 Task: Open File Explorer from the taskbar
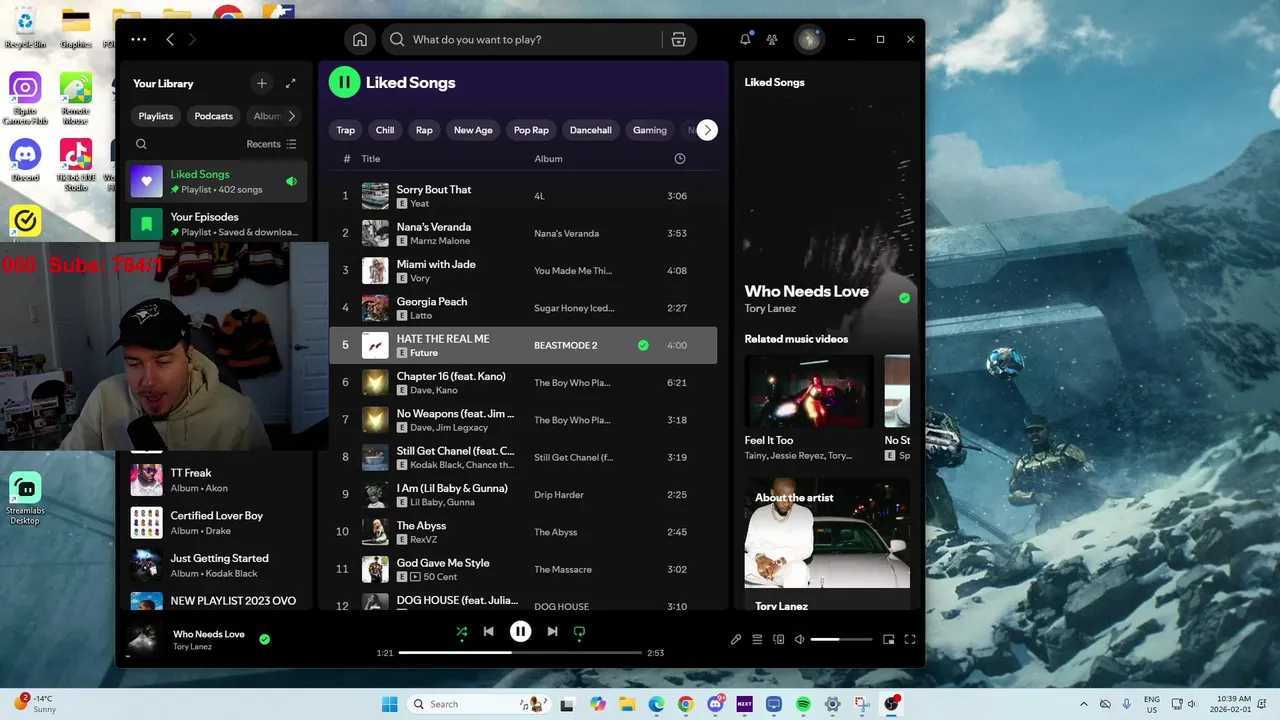click(627, 704)
